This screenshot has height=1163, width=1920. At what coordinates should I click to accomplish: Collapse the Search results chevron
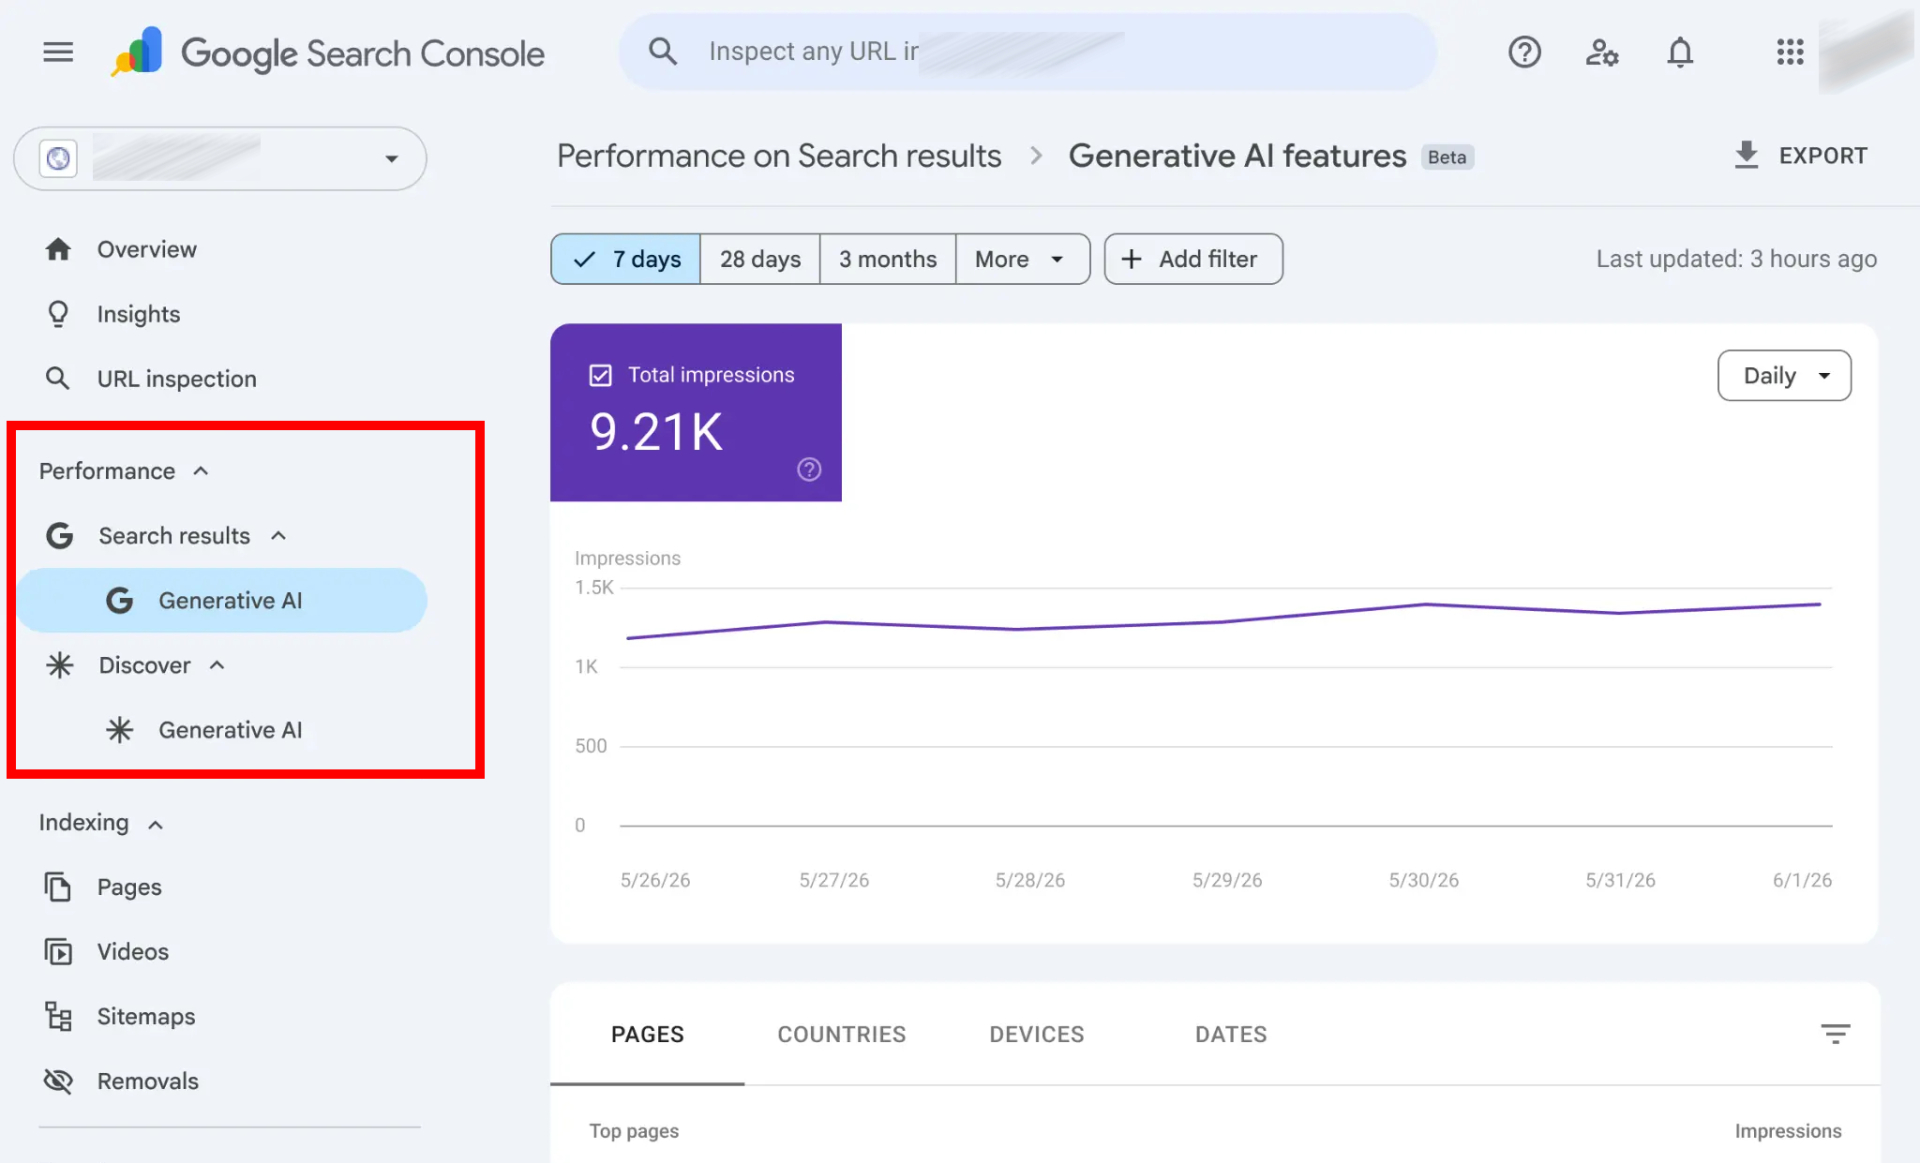(279, 536)
